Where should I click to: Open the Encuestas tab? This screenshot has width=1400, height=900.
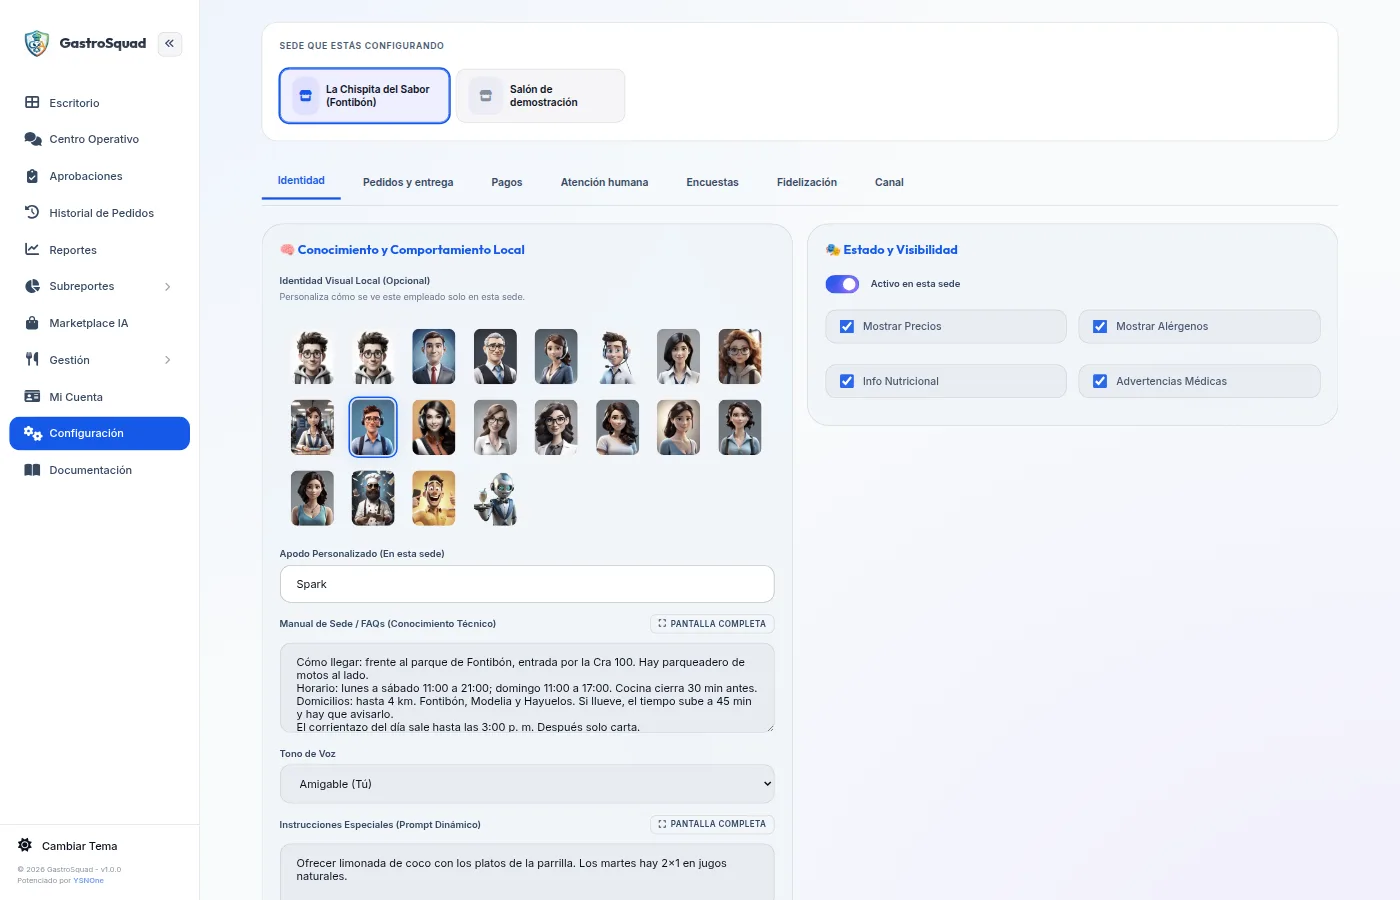click(x=712, y=182)
